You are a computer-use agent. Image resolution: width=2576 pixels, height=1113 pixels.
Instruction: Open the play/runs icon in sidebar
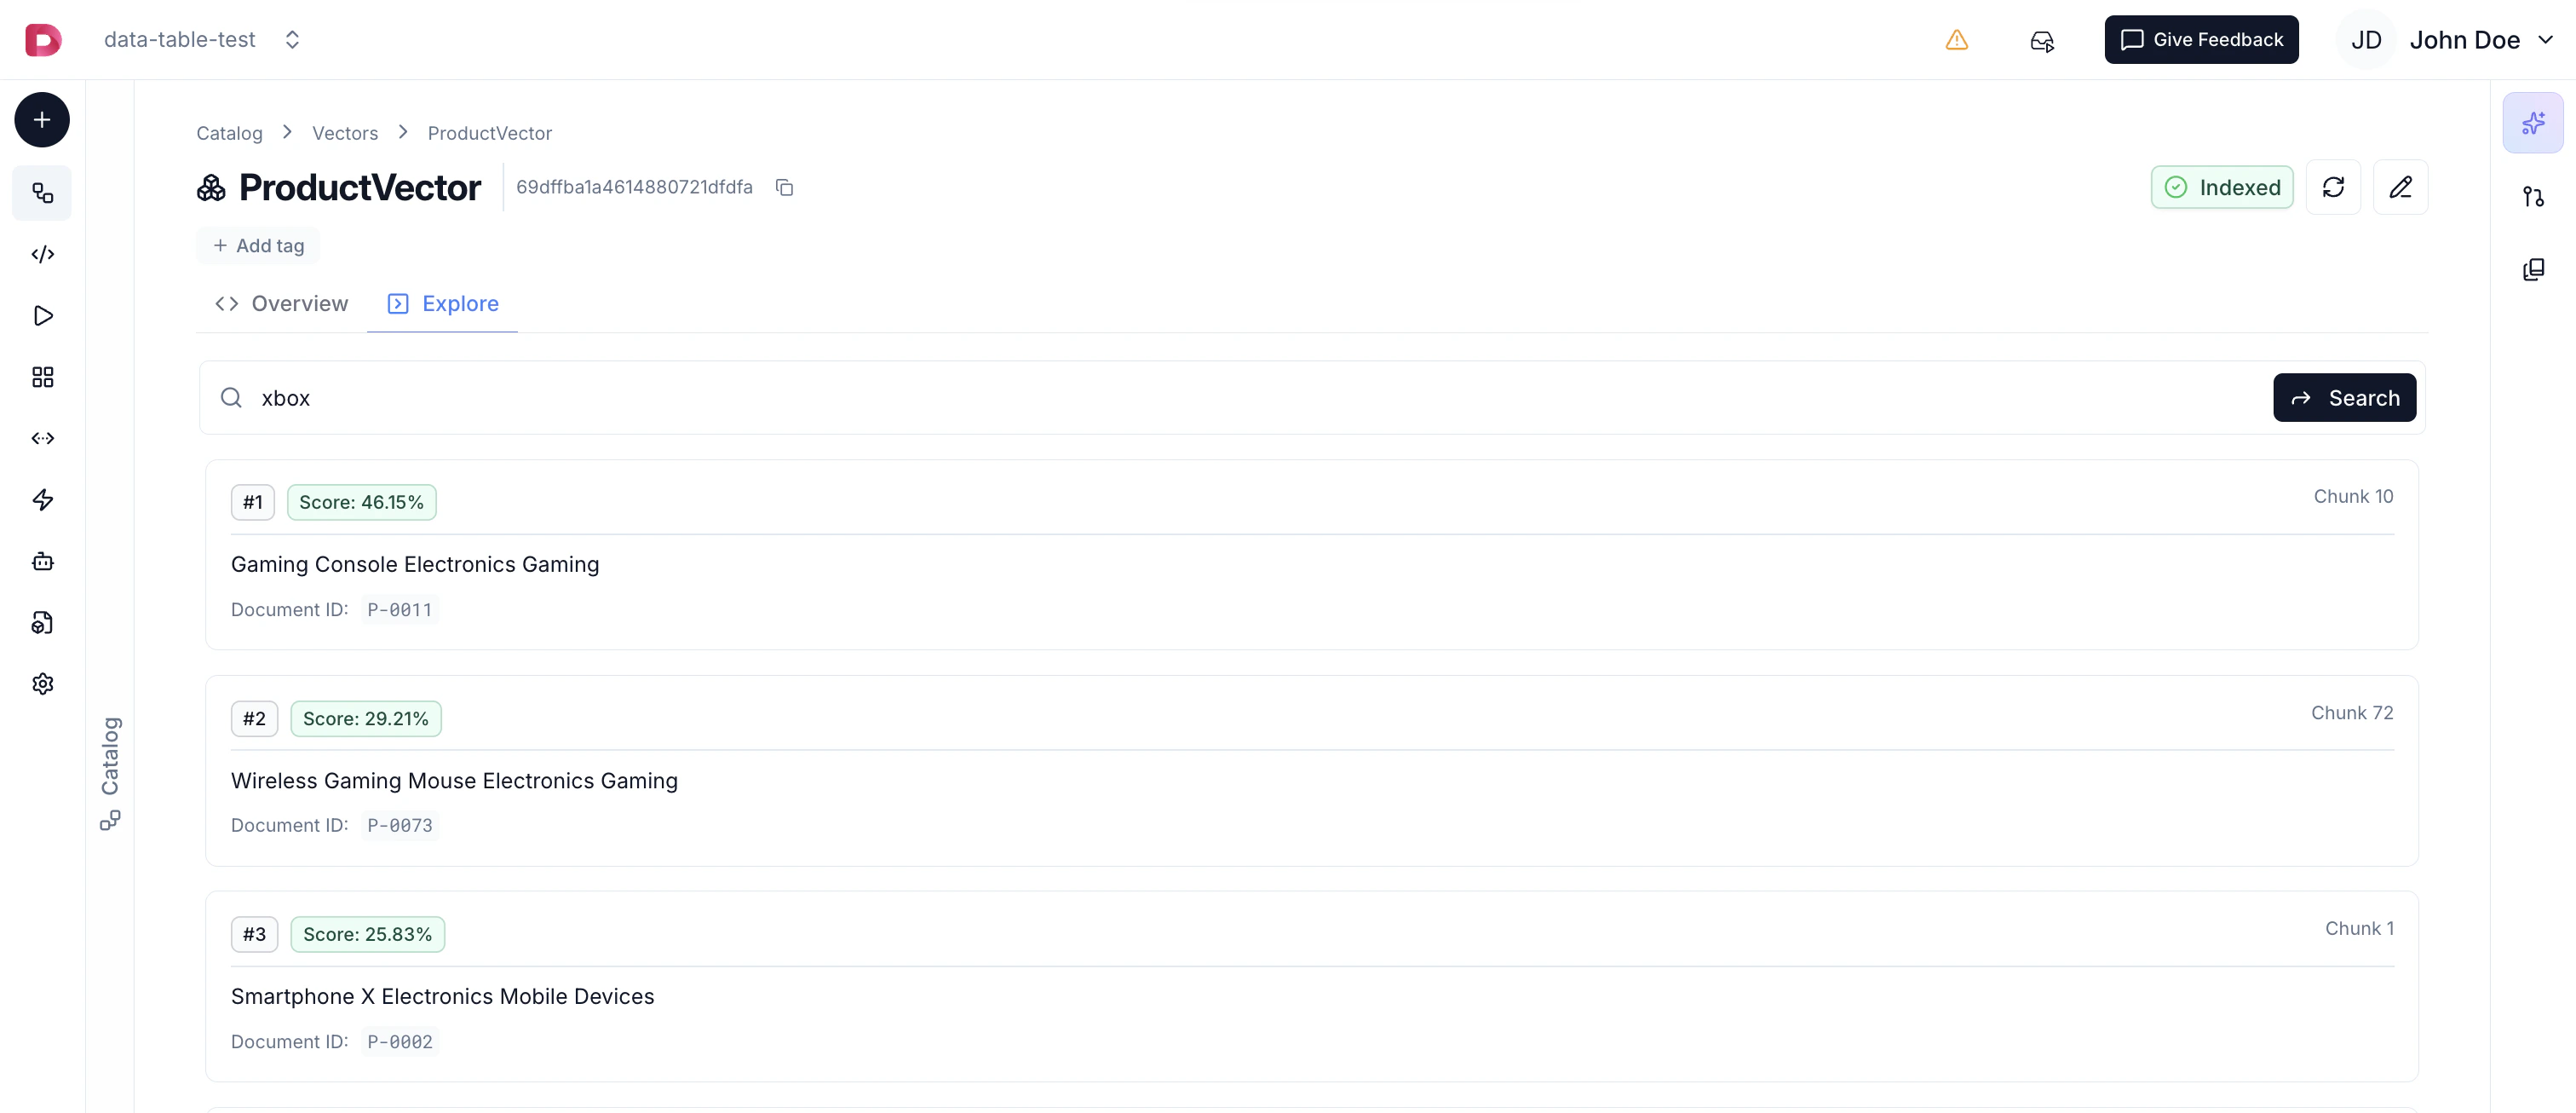pos(42,316)
